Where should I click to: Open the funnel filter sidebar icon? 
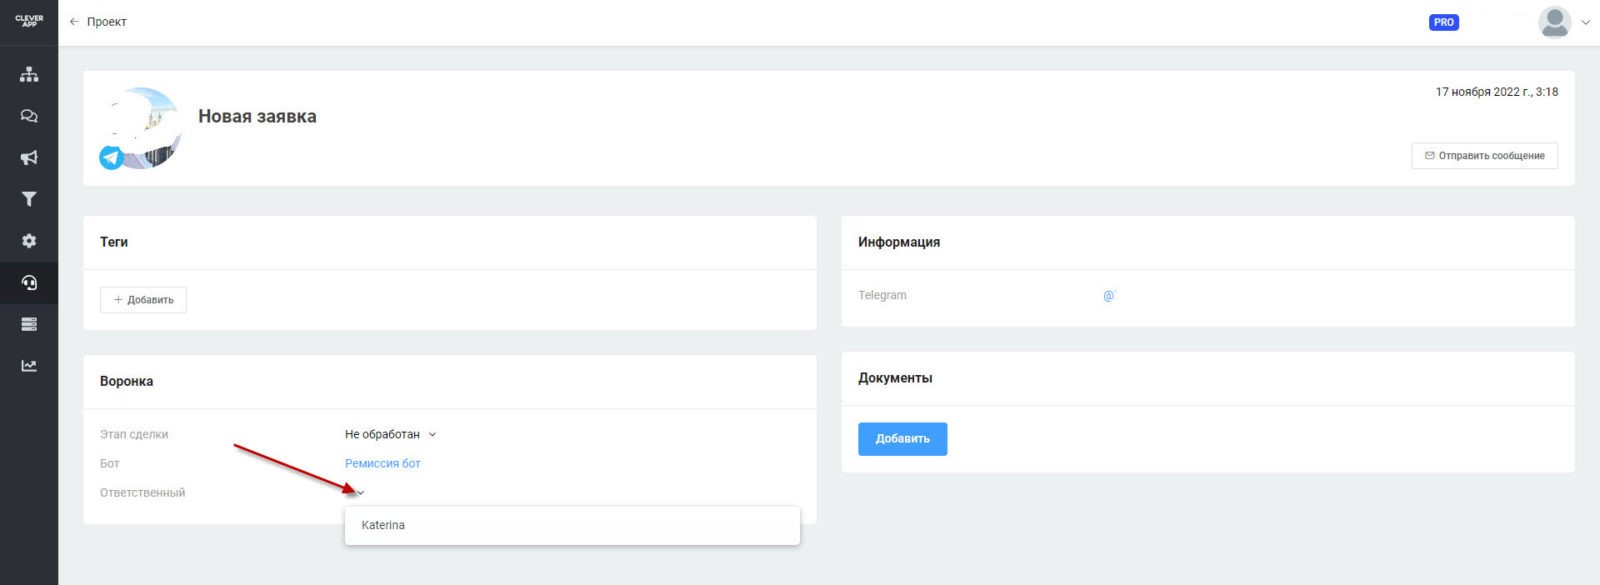[x=29, y=199]
